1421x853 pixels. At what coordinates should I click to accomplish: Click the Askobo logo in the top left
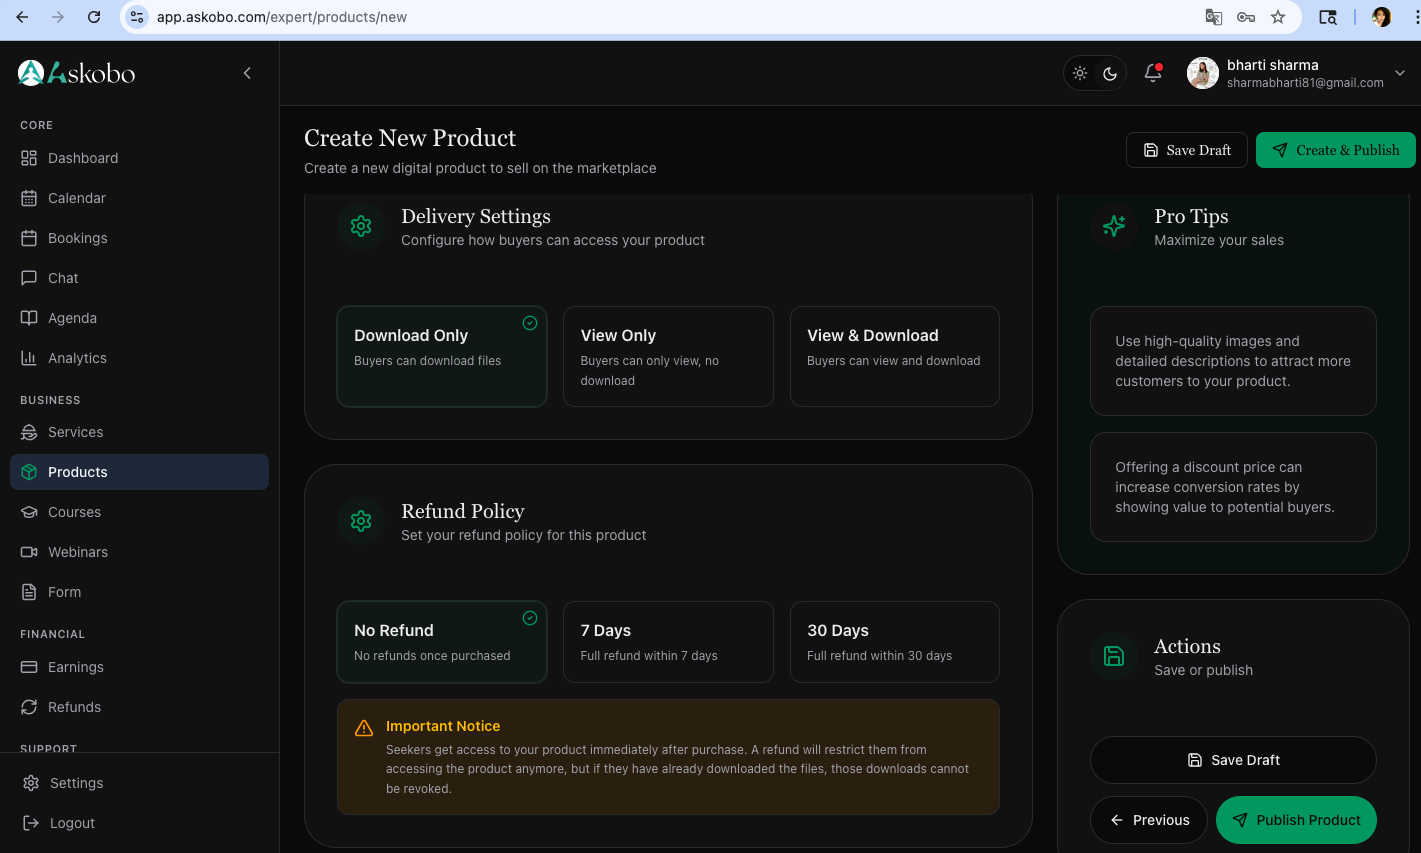pos(76,72)
